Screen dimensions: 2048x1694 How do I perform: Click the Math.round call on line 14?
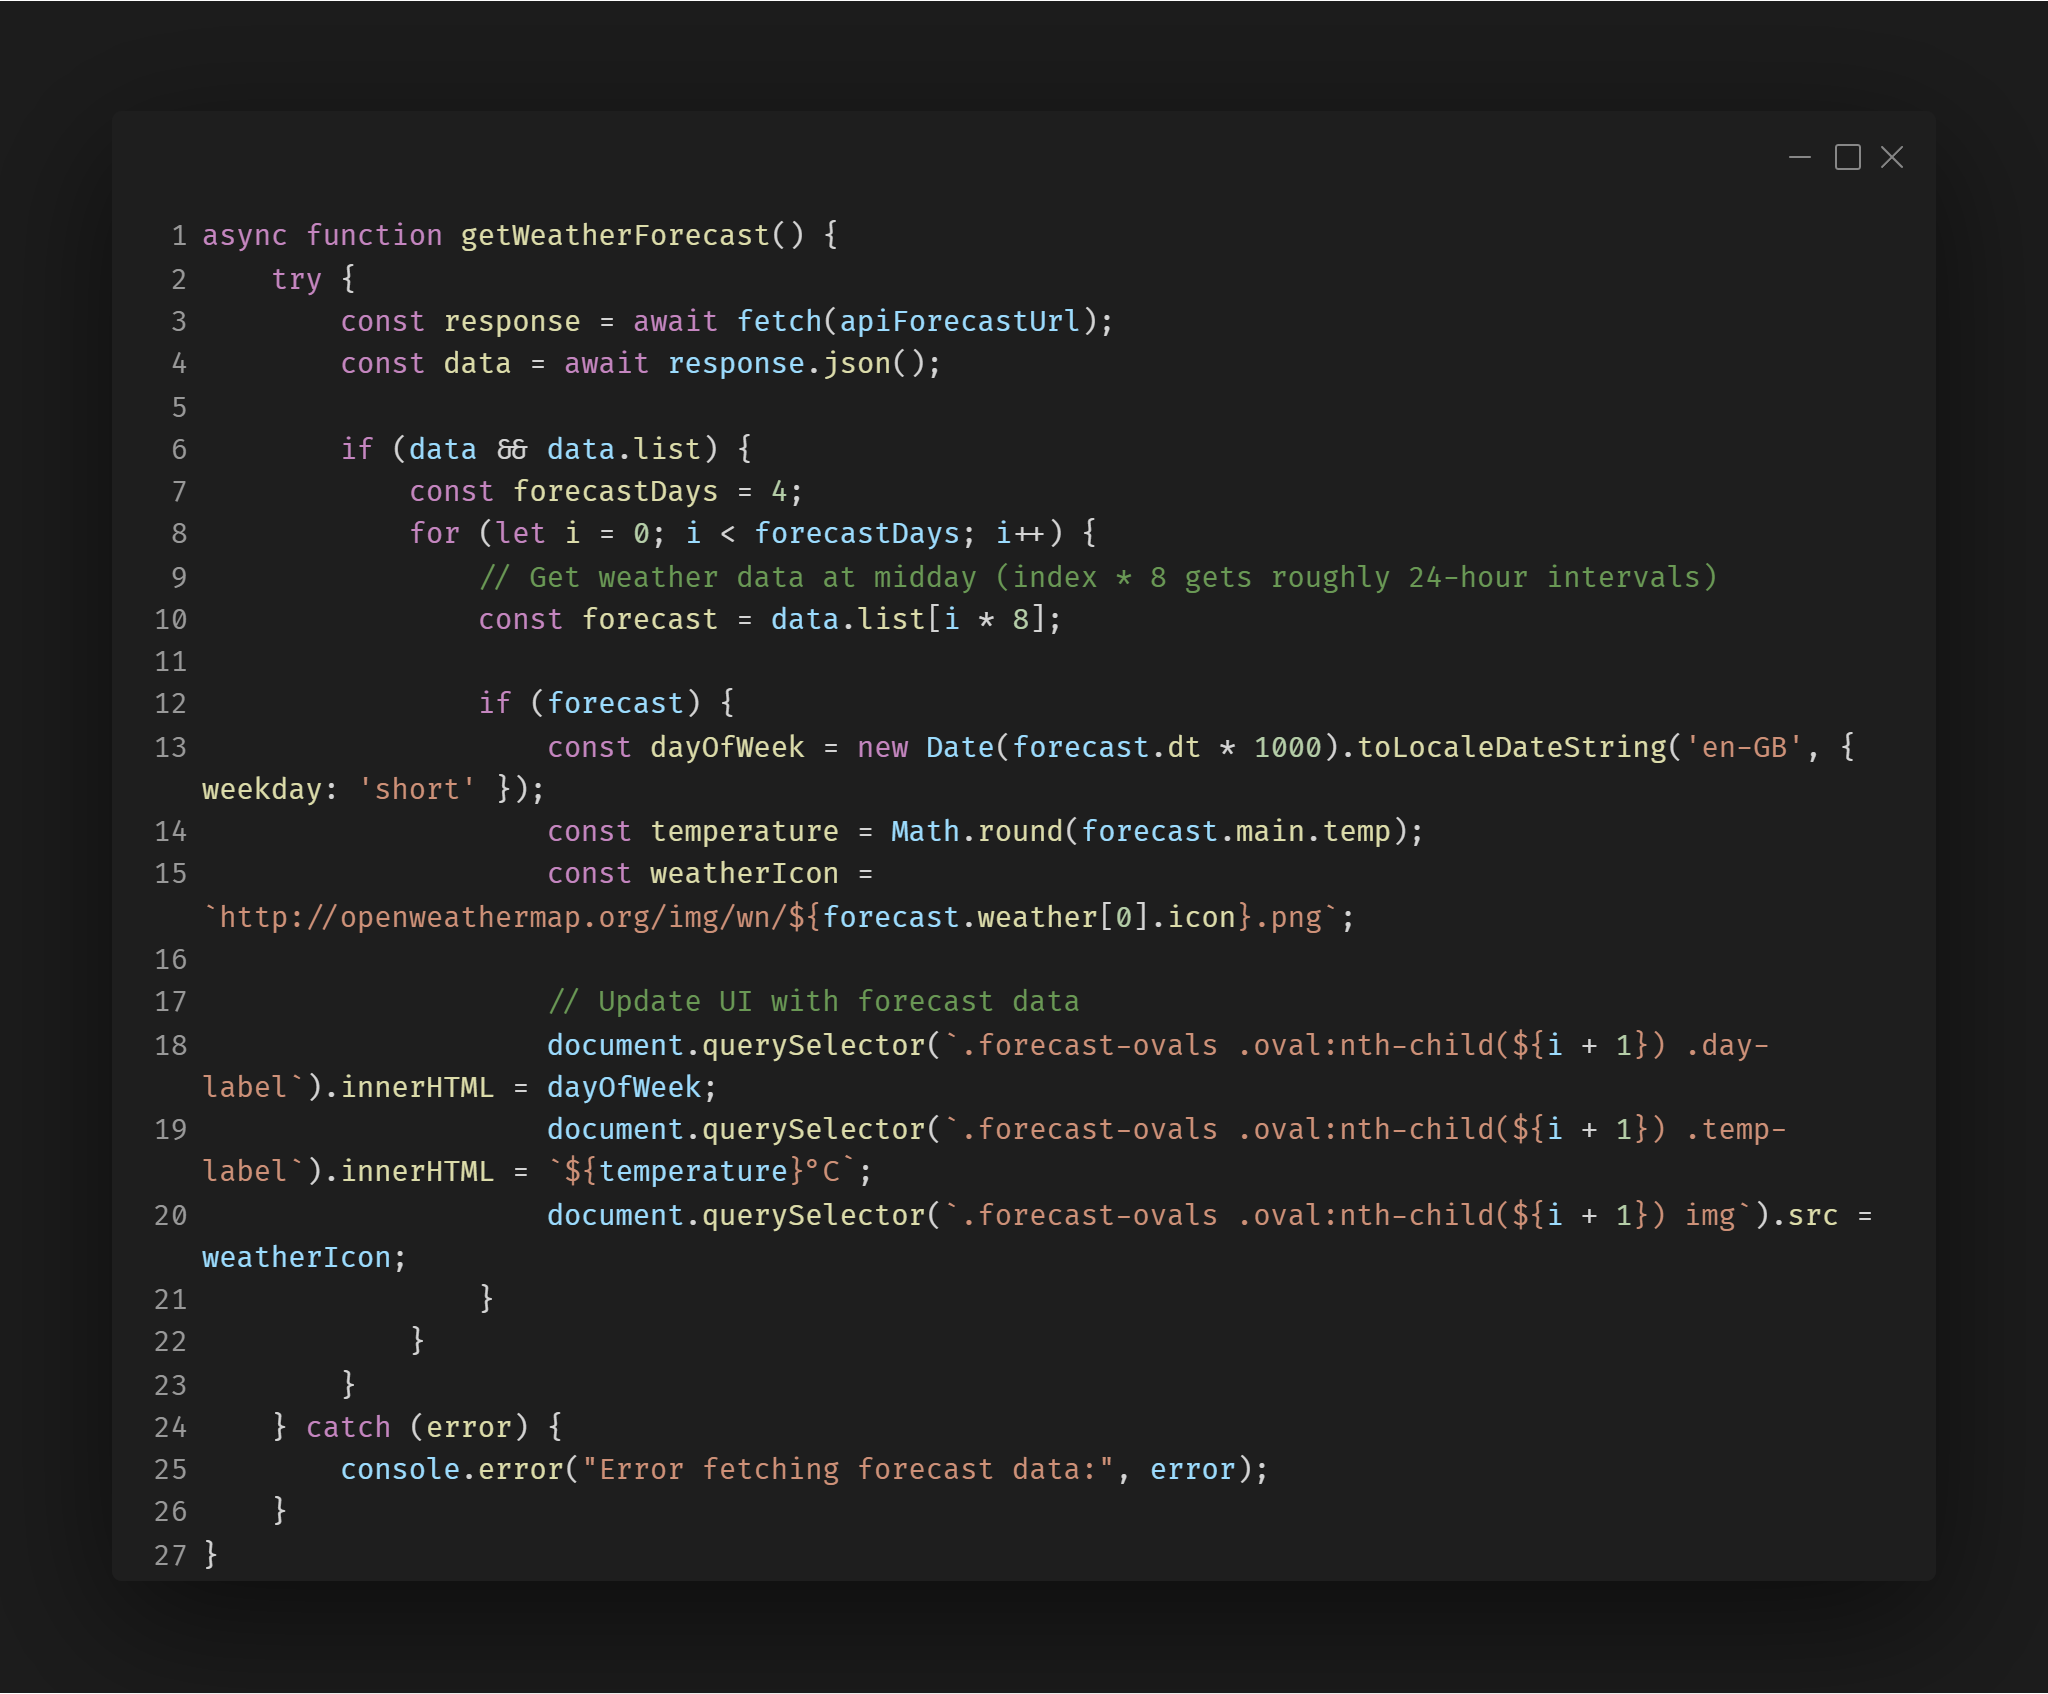coord(976,832)
